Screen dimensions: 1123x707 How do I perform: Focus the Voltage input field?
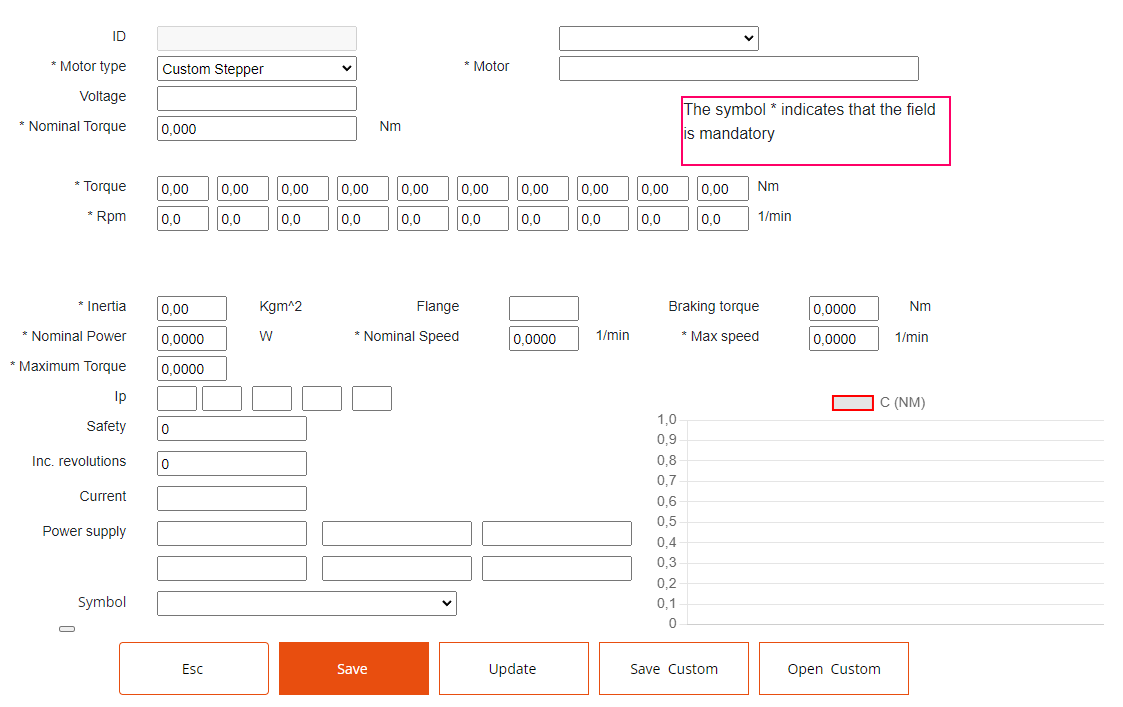coord(256,98)
